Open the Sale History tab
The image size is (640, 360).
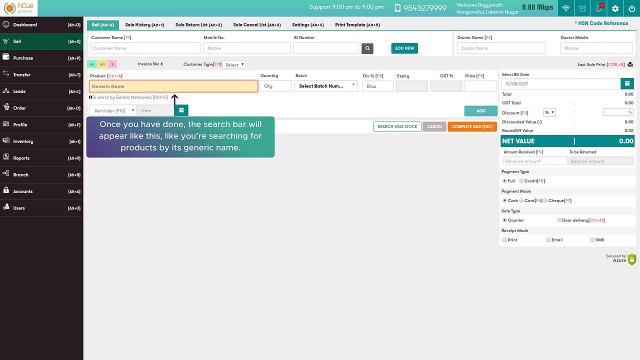[x=144, y=25]
